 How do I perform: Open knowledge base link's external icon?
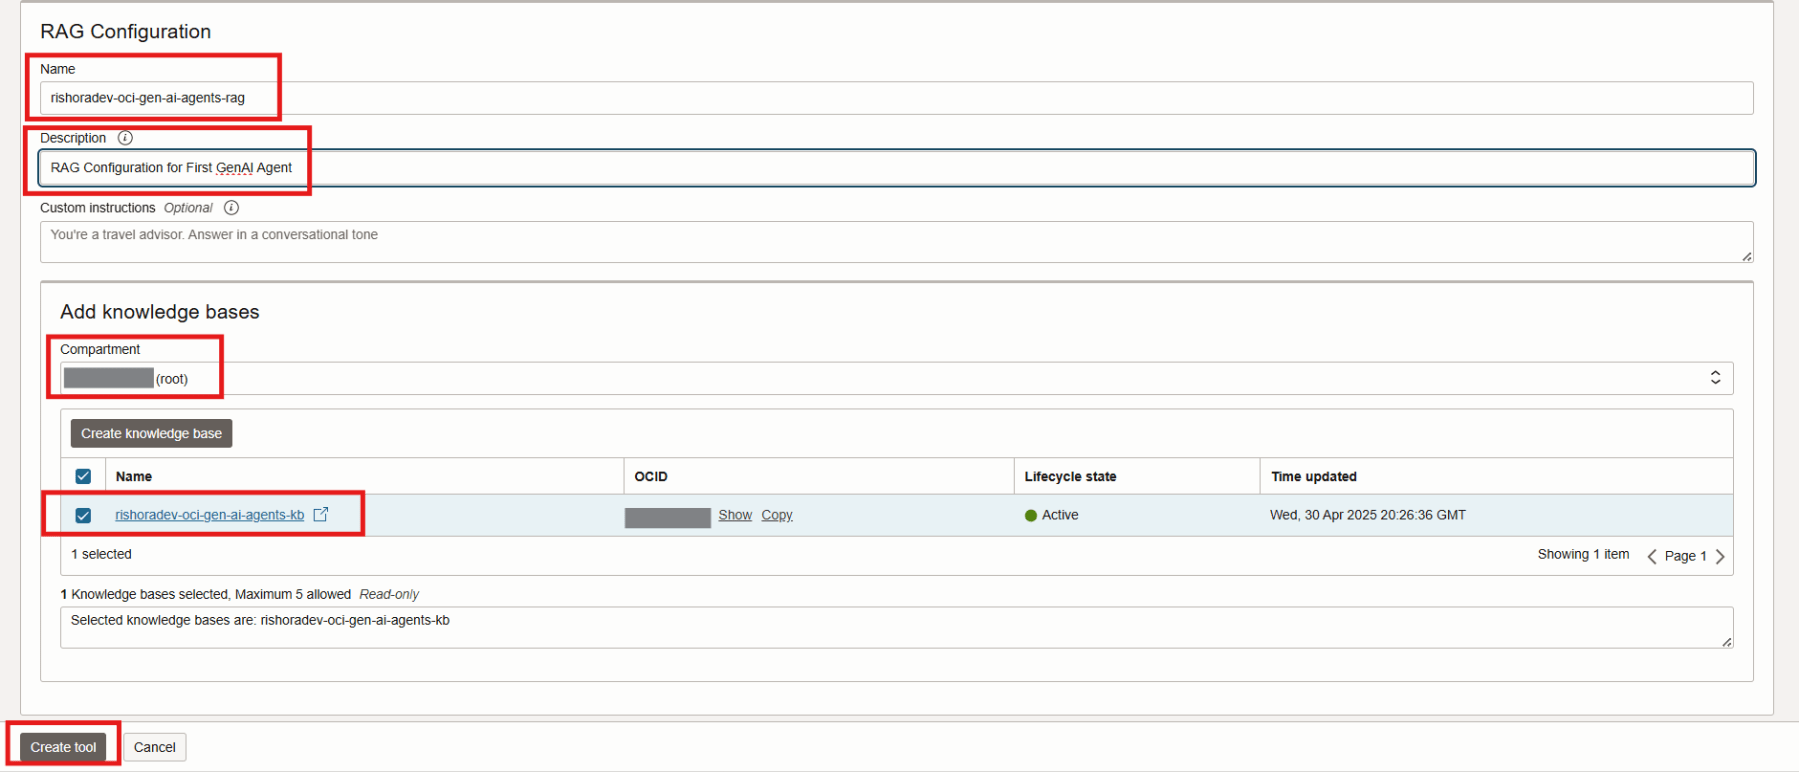pos(321,514)
